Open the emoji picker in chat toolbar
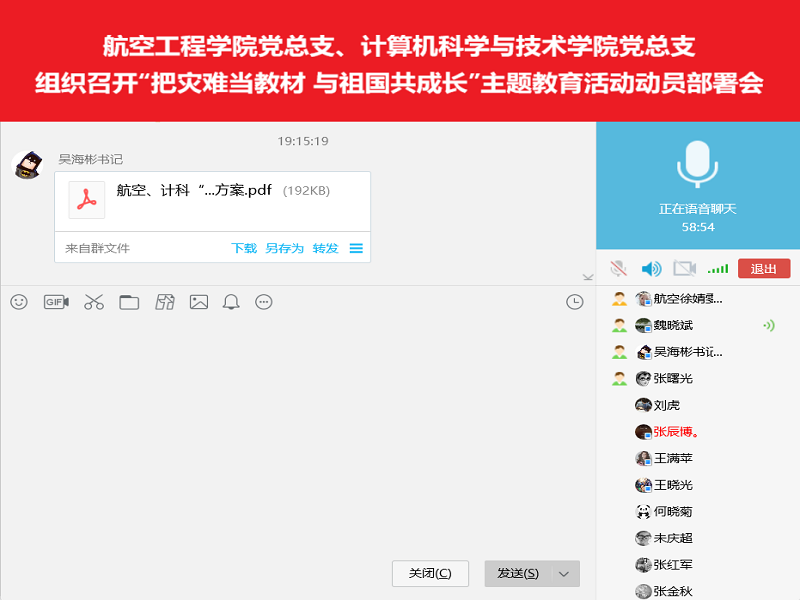The image size is (800, 600). point(19,302)
